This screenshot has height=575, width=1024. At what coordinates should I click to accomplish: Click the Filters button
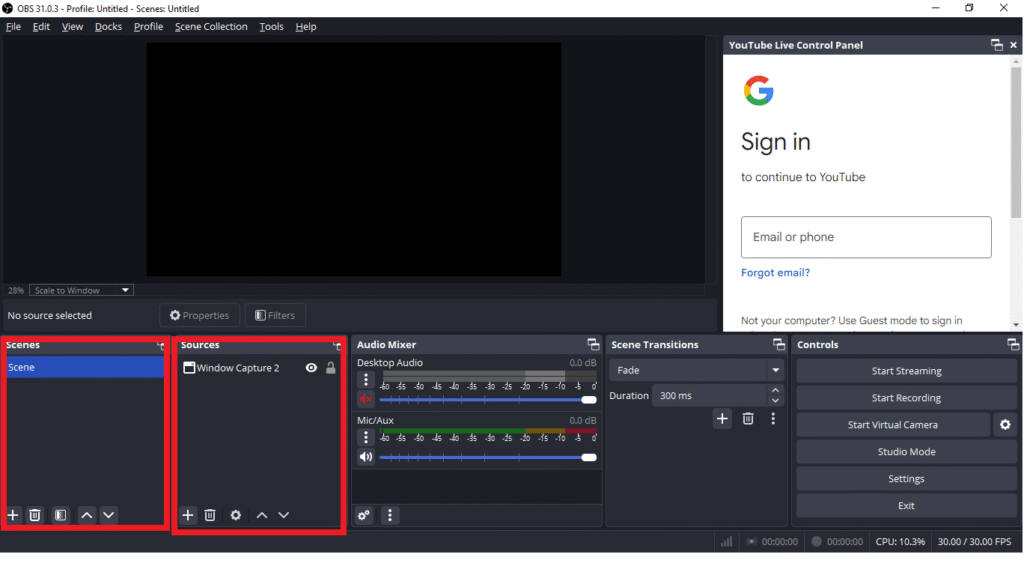275,316
